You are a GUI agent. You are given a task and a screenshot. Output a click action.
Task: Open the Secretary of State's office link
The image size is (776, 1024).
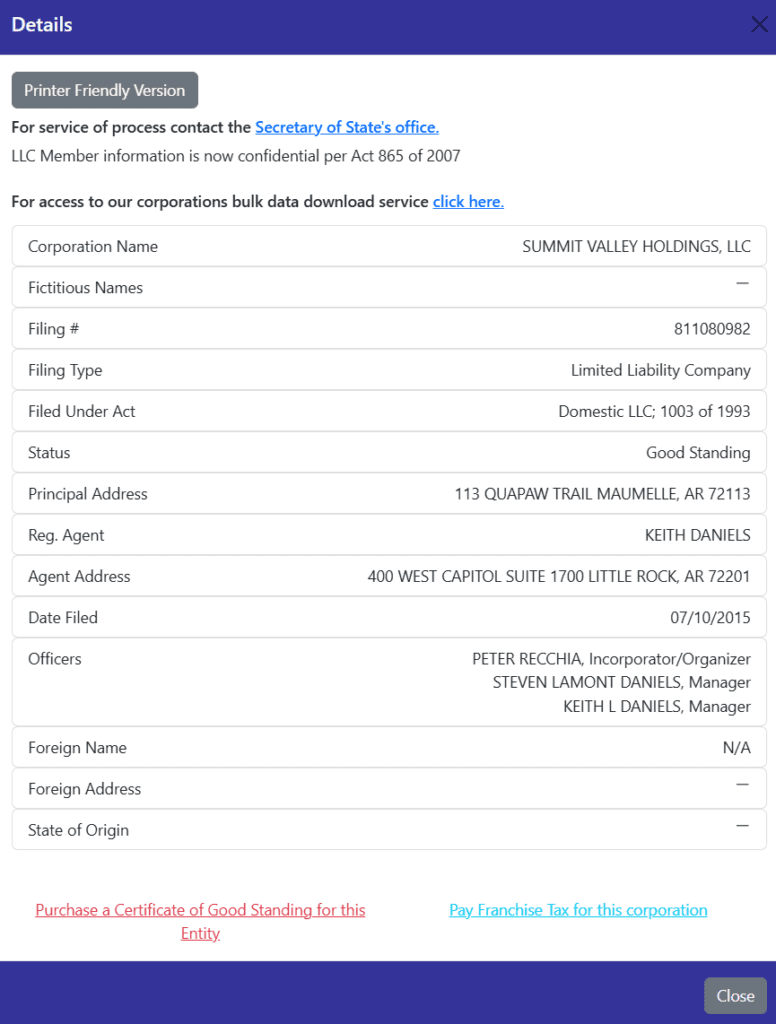point(346,127)
